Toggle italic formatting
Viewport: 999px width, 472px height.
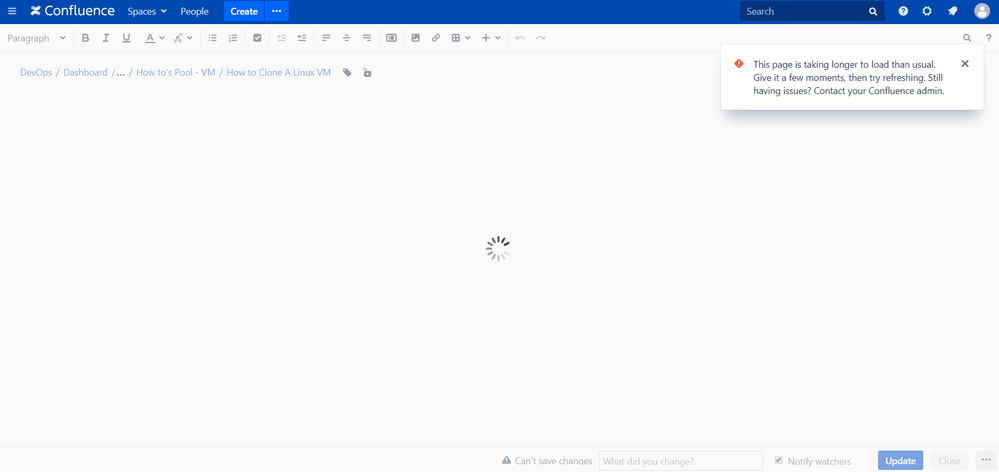pos(106,38)
